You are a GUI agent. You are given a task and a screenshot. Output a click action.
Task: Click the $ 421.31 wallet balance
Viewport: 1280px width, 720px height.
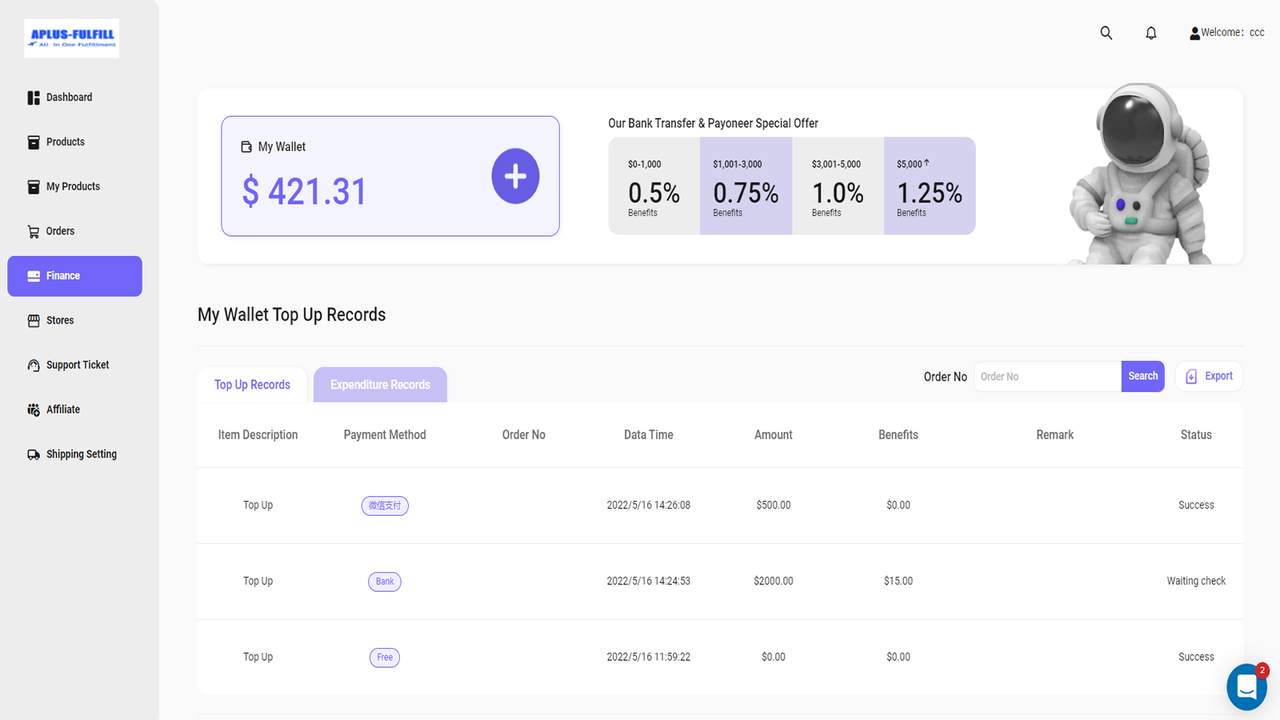point(305,191)
